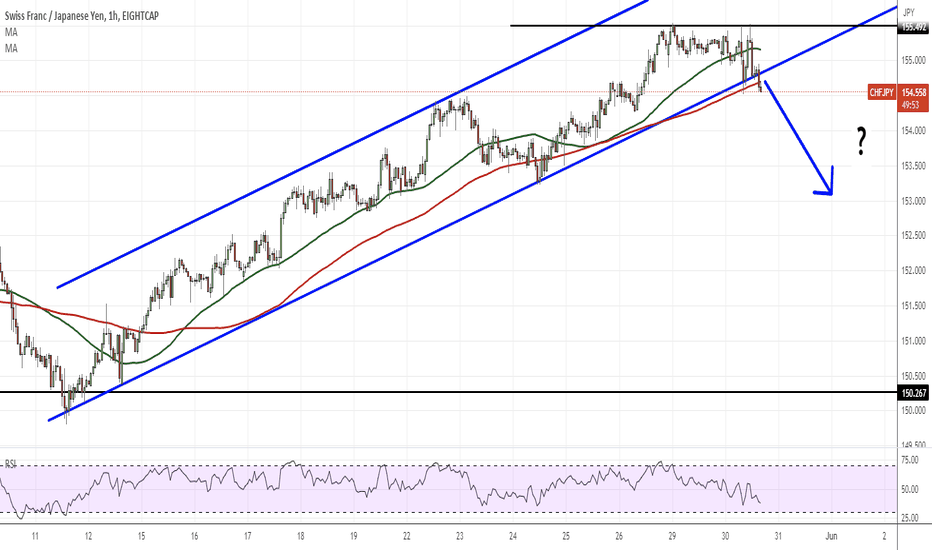
Task: Click the 150.267 support price label
Action: (914, 393)
